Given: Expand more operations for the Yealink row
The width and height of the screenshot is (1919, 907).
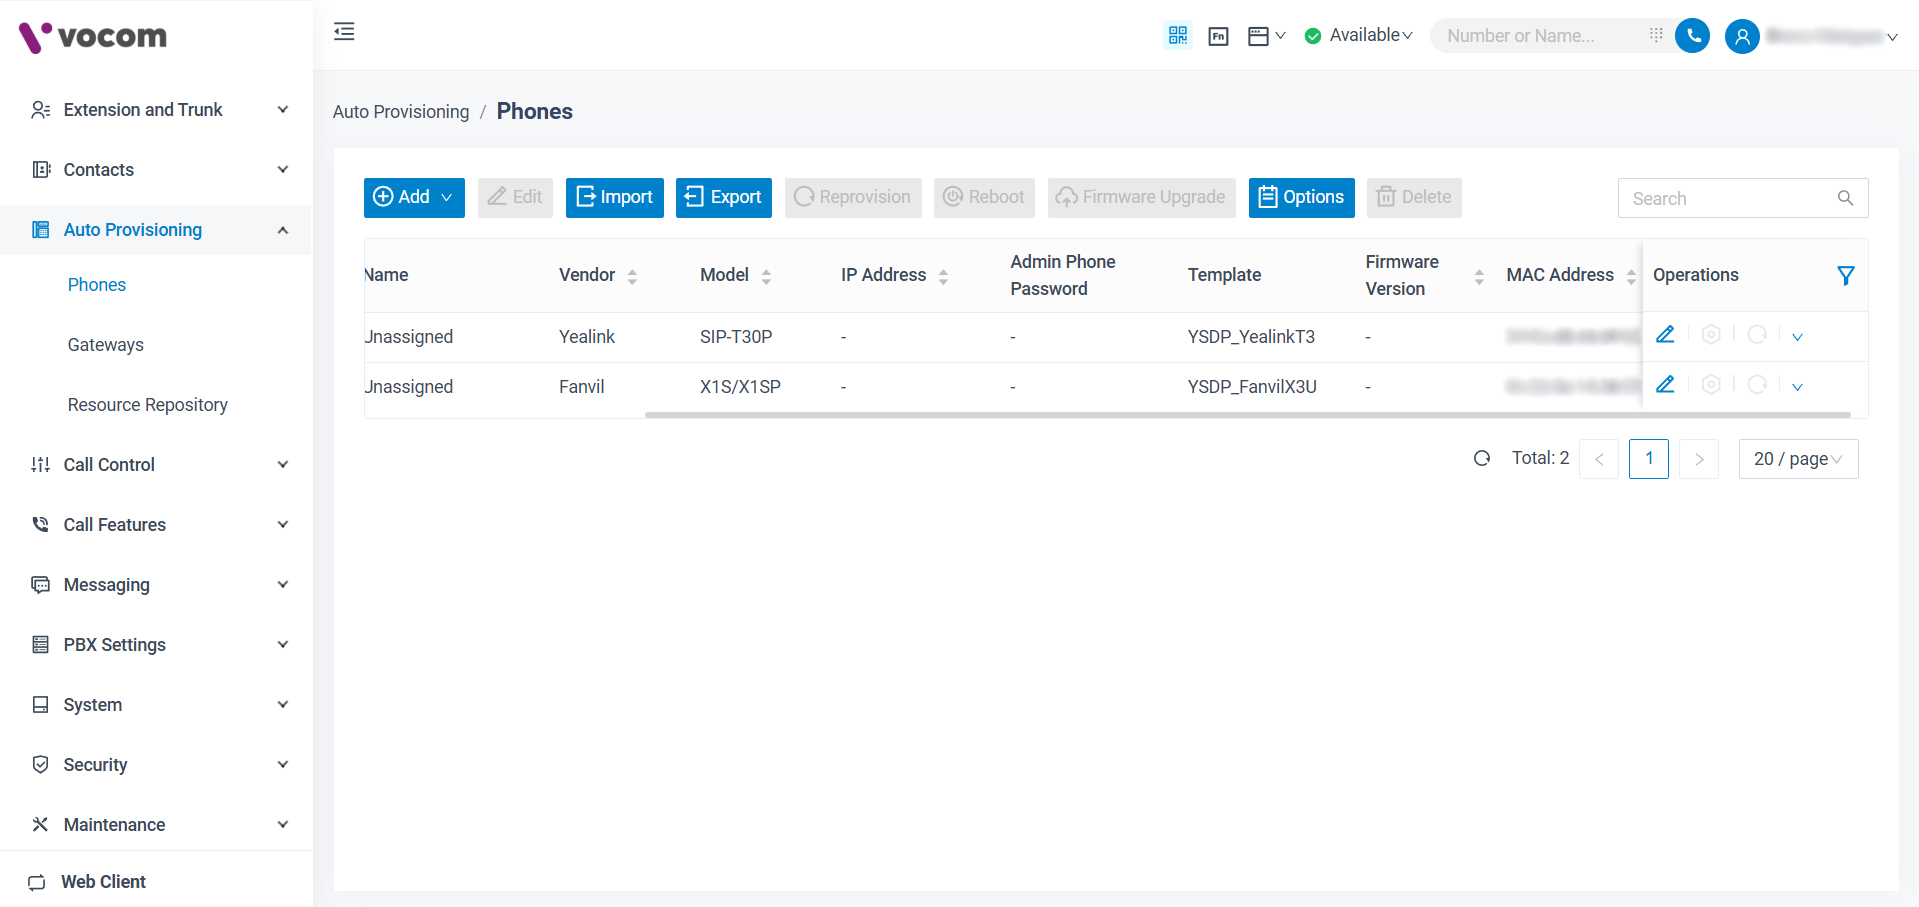Looking at the screenshot, I should point(1797,337).
